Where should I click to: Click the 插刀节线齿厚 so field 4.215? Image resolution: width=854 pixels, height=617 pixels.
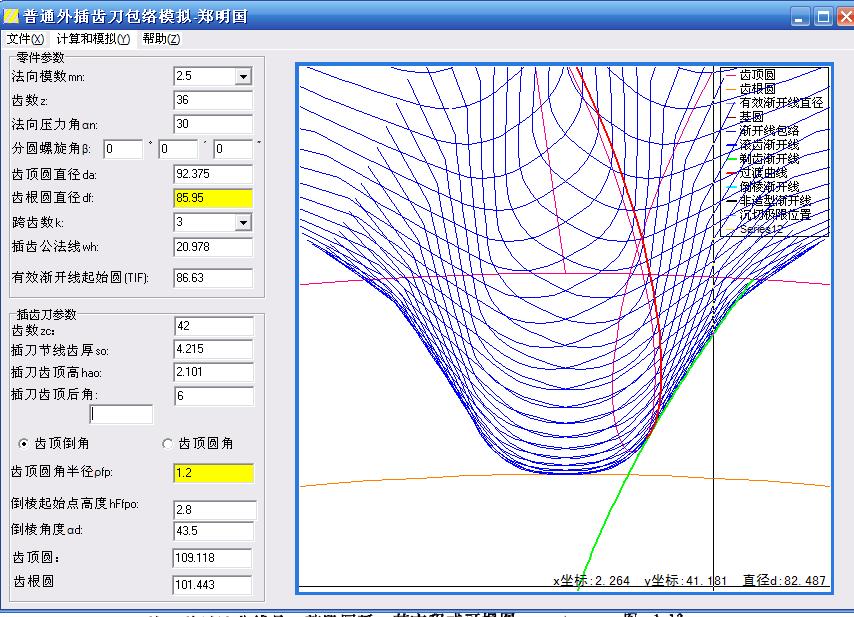click(214, 349)
